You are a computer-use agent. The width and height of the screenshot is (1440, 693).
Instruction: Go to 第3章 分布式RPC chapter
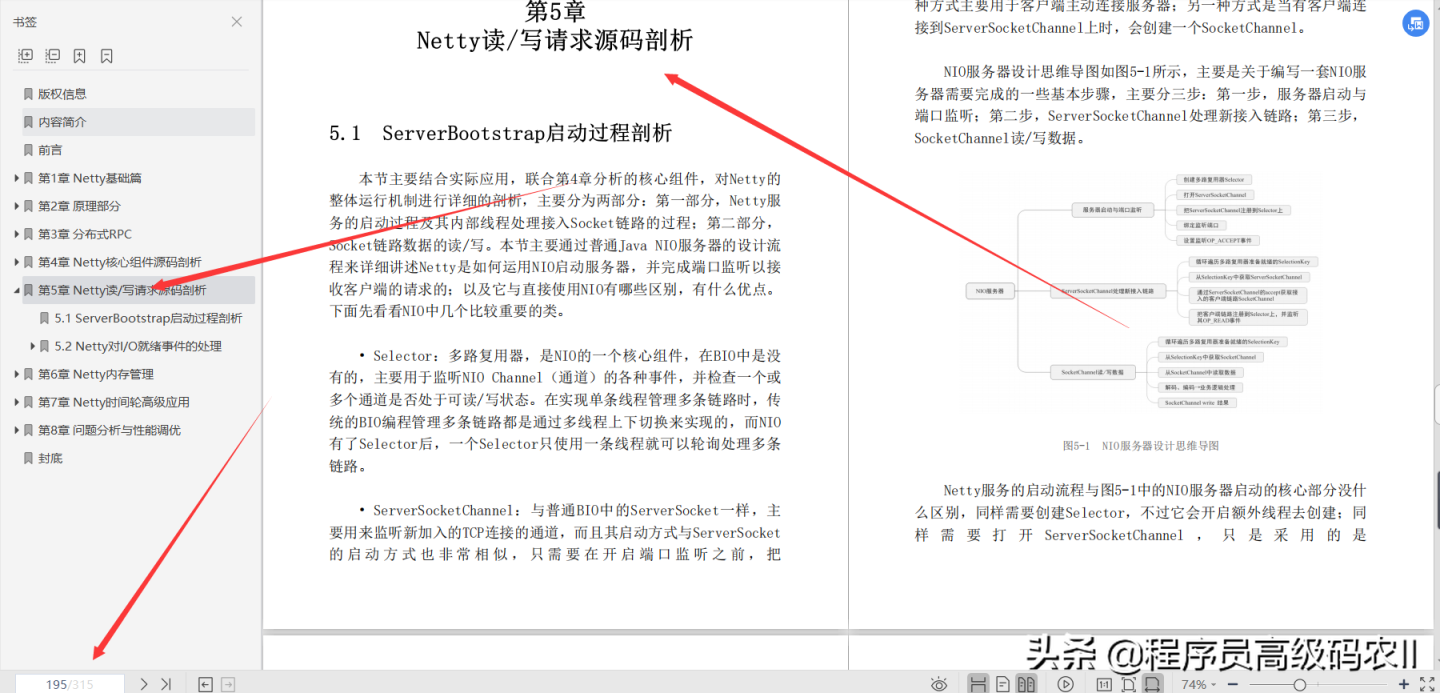pyautogui.click(x=85, y=234)
